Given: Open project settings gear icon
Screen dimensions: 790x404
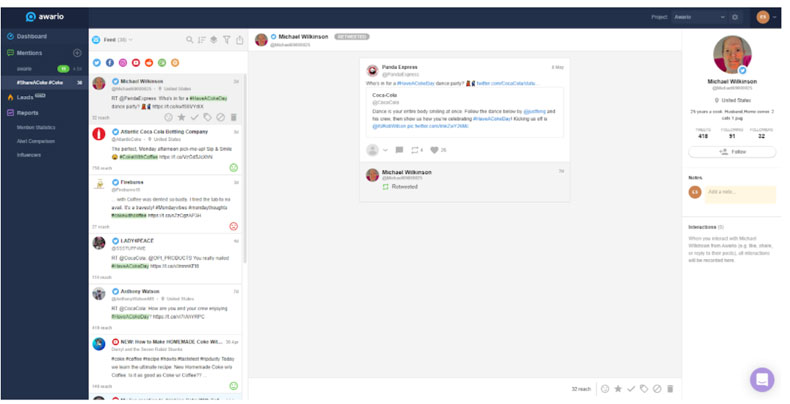Looking at the screenshot, I should coord(735,17).
